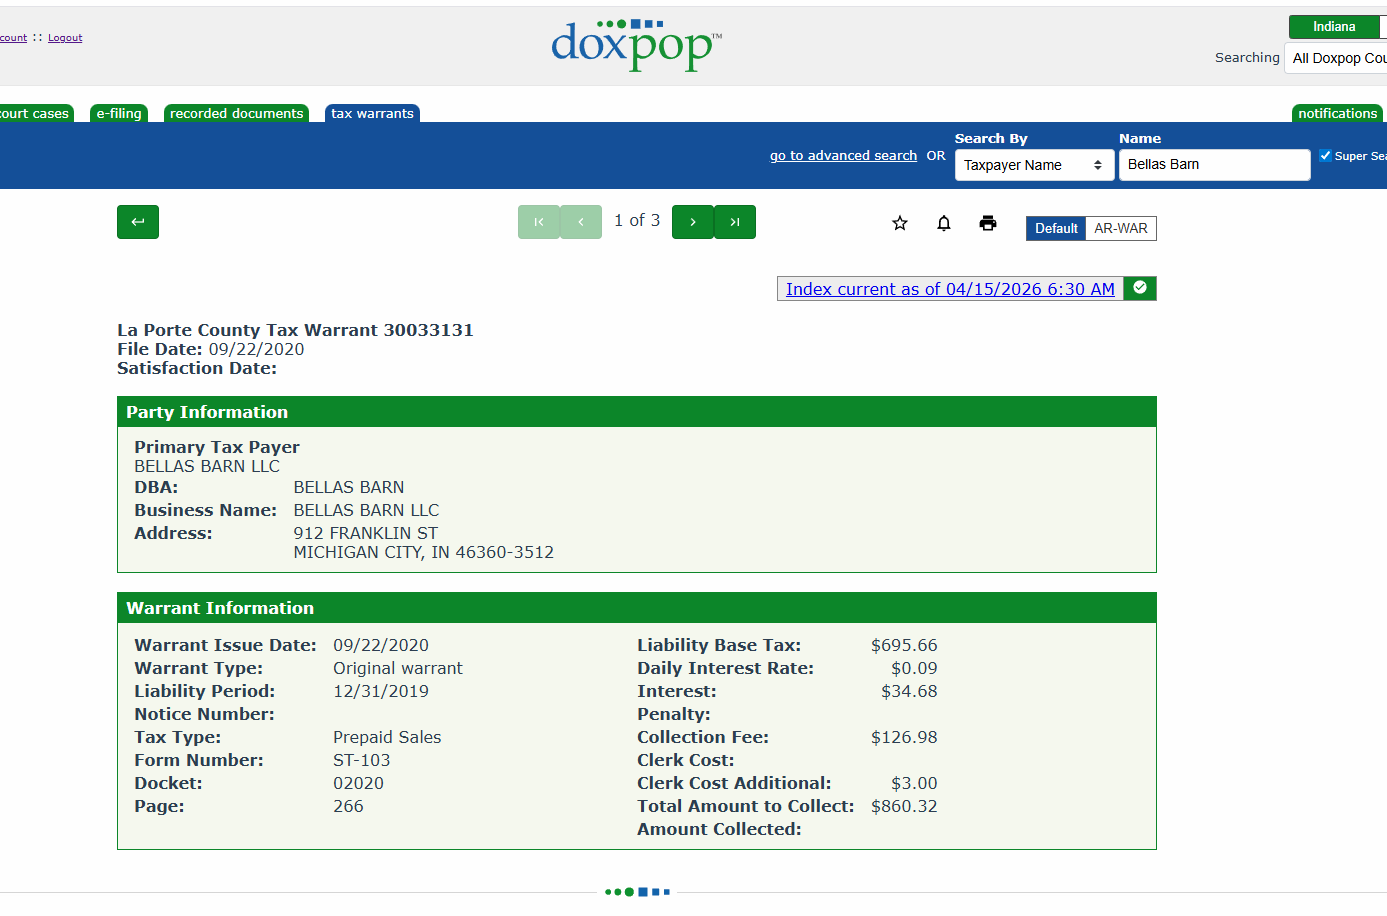
Task: Click the 1 of 3 page indicator
Action: 637,220
